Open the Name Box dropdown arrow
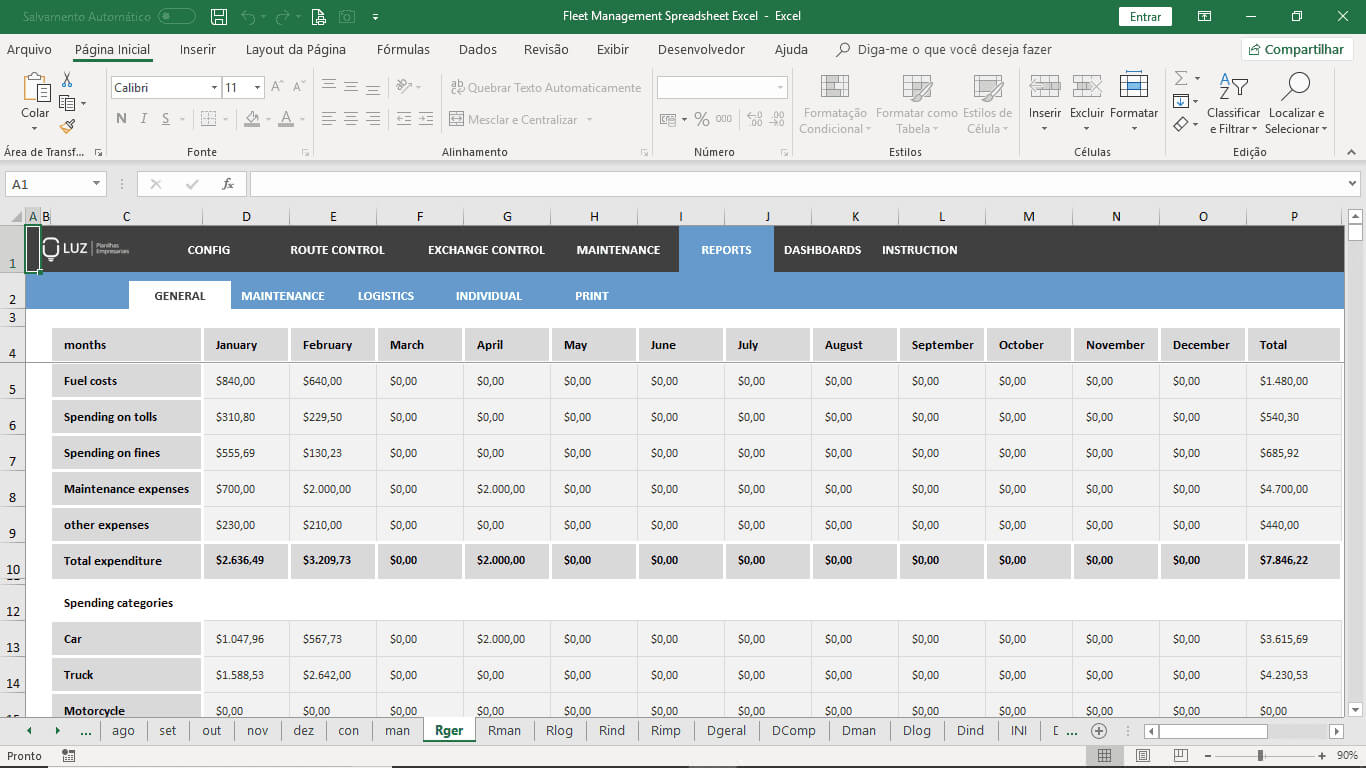1366x768 pixels. [x=97, y=184]
